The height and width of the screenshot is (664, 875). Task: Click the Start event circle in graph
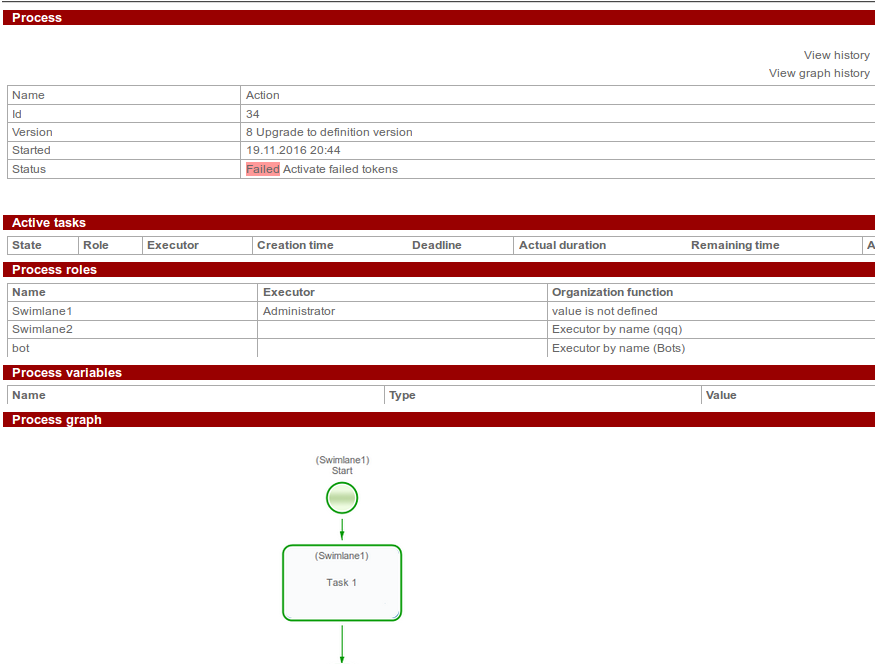[x=342, y=497]
